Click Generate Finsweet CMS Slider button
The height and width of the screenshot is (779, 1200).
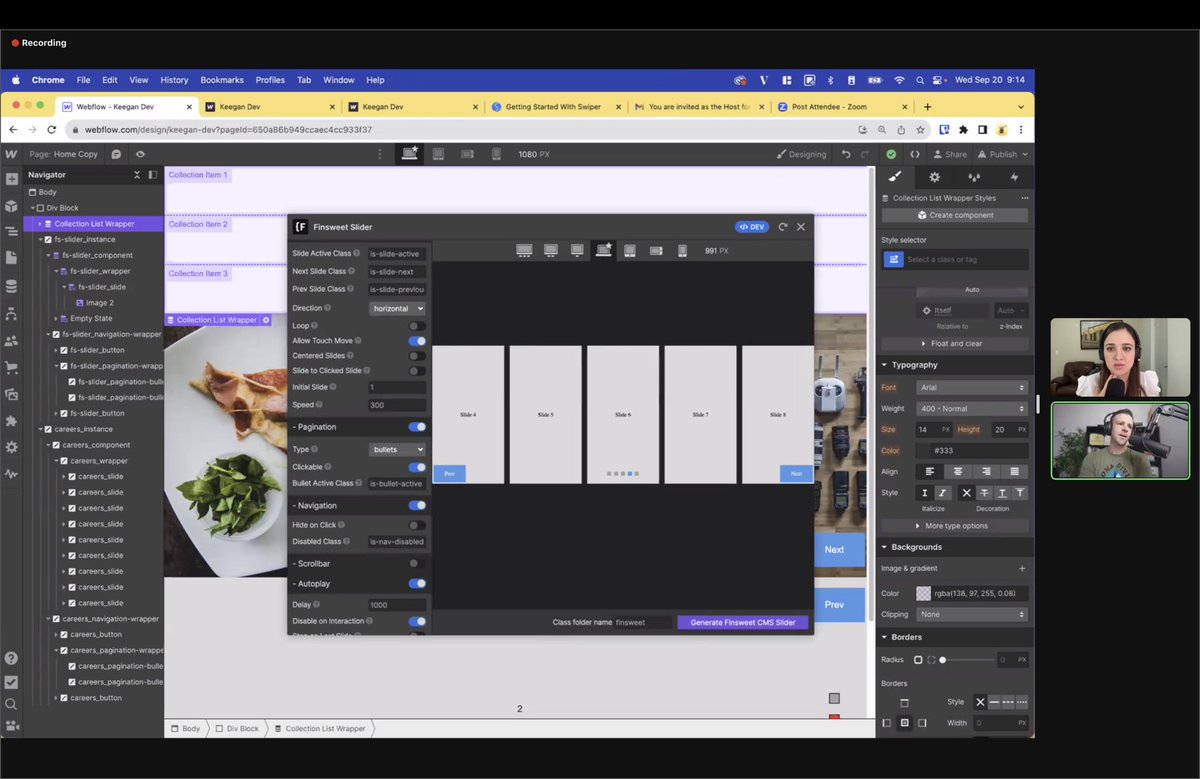(x=742, y=622)
